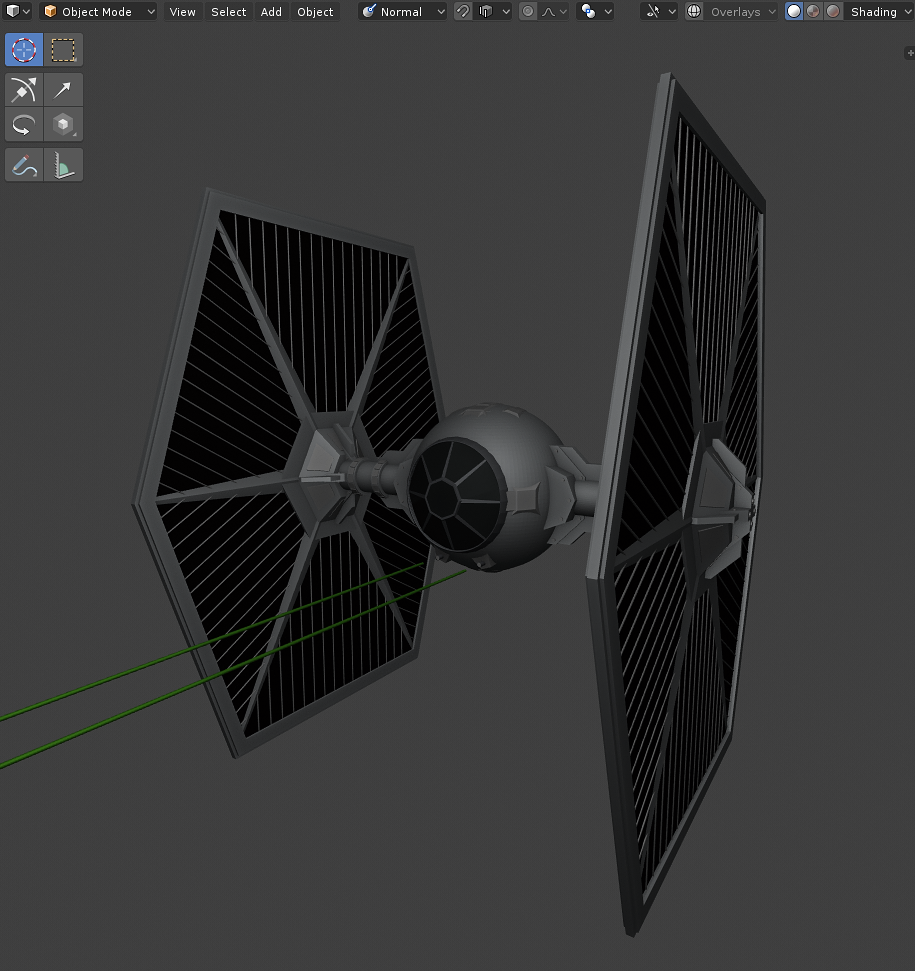The height and width of the screenshot is (971, 915).
Task: Pick the Move tool arrow icon
Action: [x=63, y=90]
